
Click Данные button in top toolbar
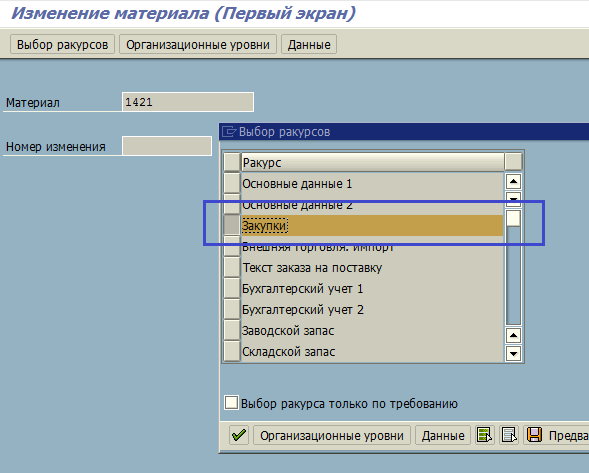point(309,45)
